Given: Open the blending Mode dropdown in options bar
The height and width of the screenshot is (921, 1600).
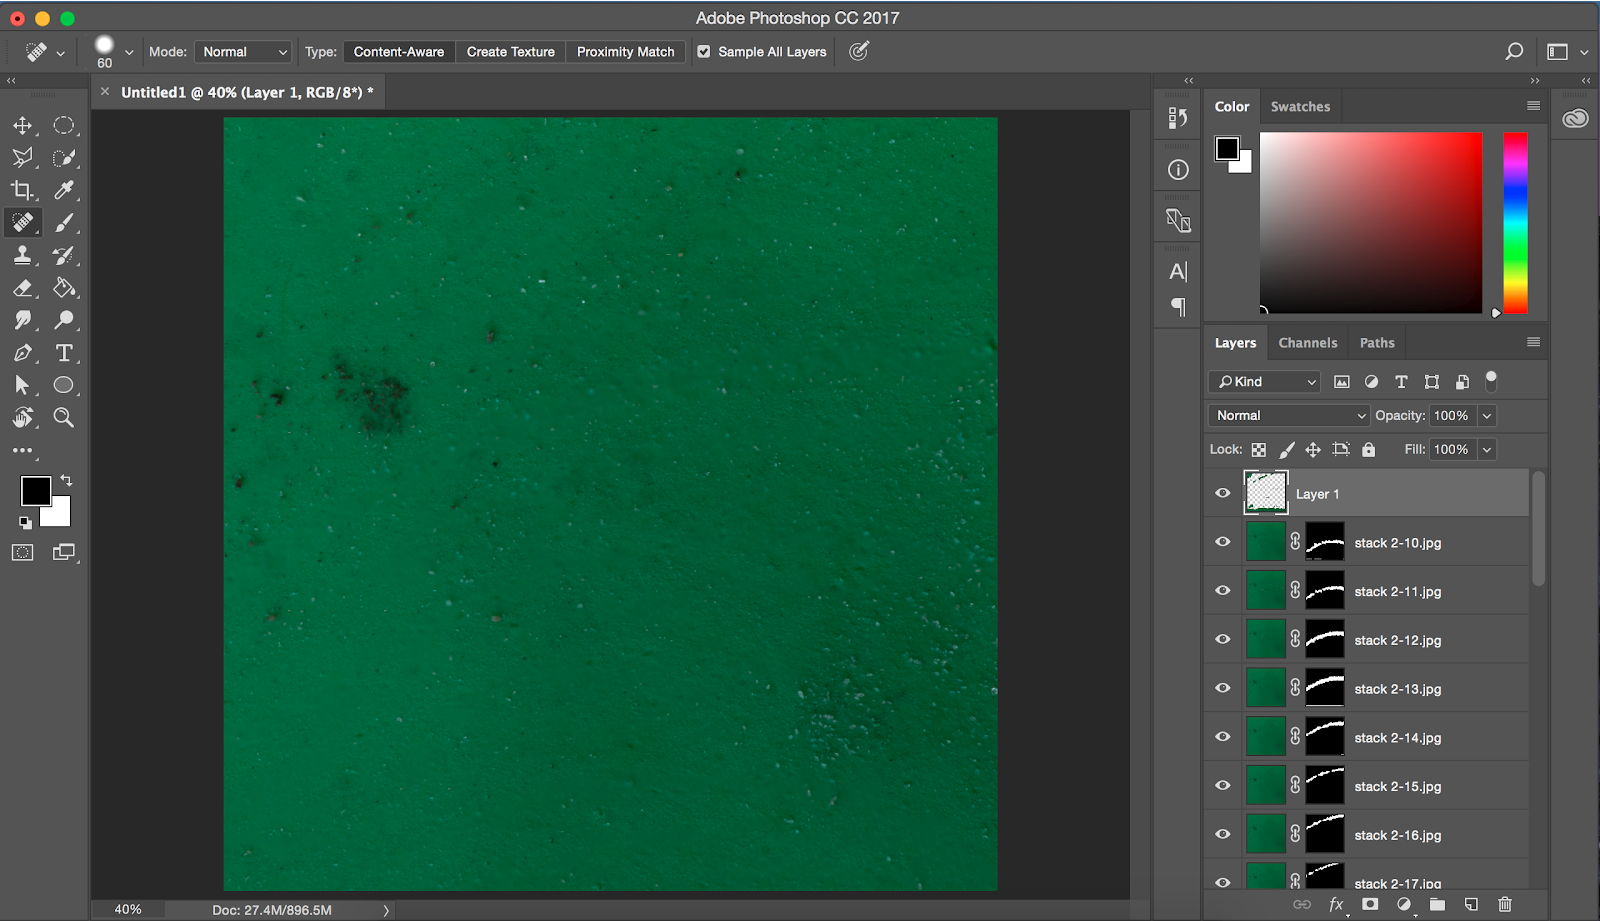Looking at the screenshot, I should pyautogui.click(x=244, y=52).
